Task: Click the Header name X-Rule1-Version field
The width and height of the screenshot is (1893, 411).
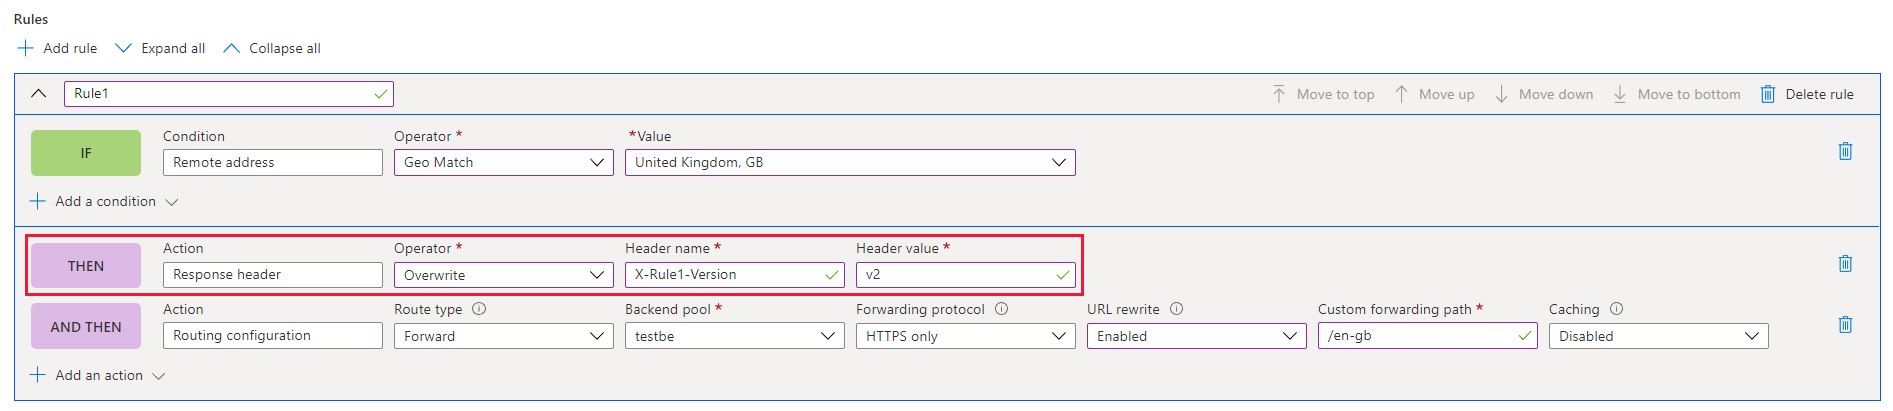Action: [x=735, y=275]
